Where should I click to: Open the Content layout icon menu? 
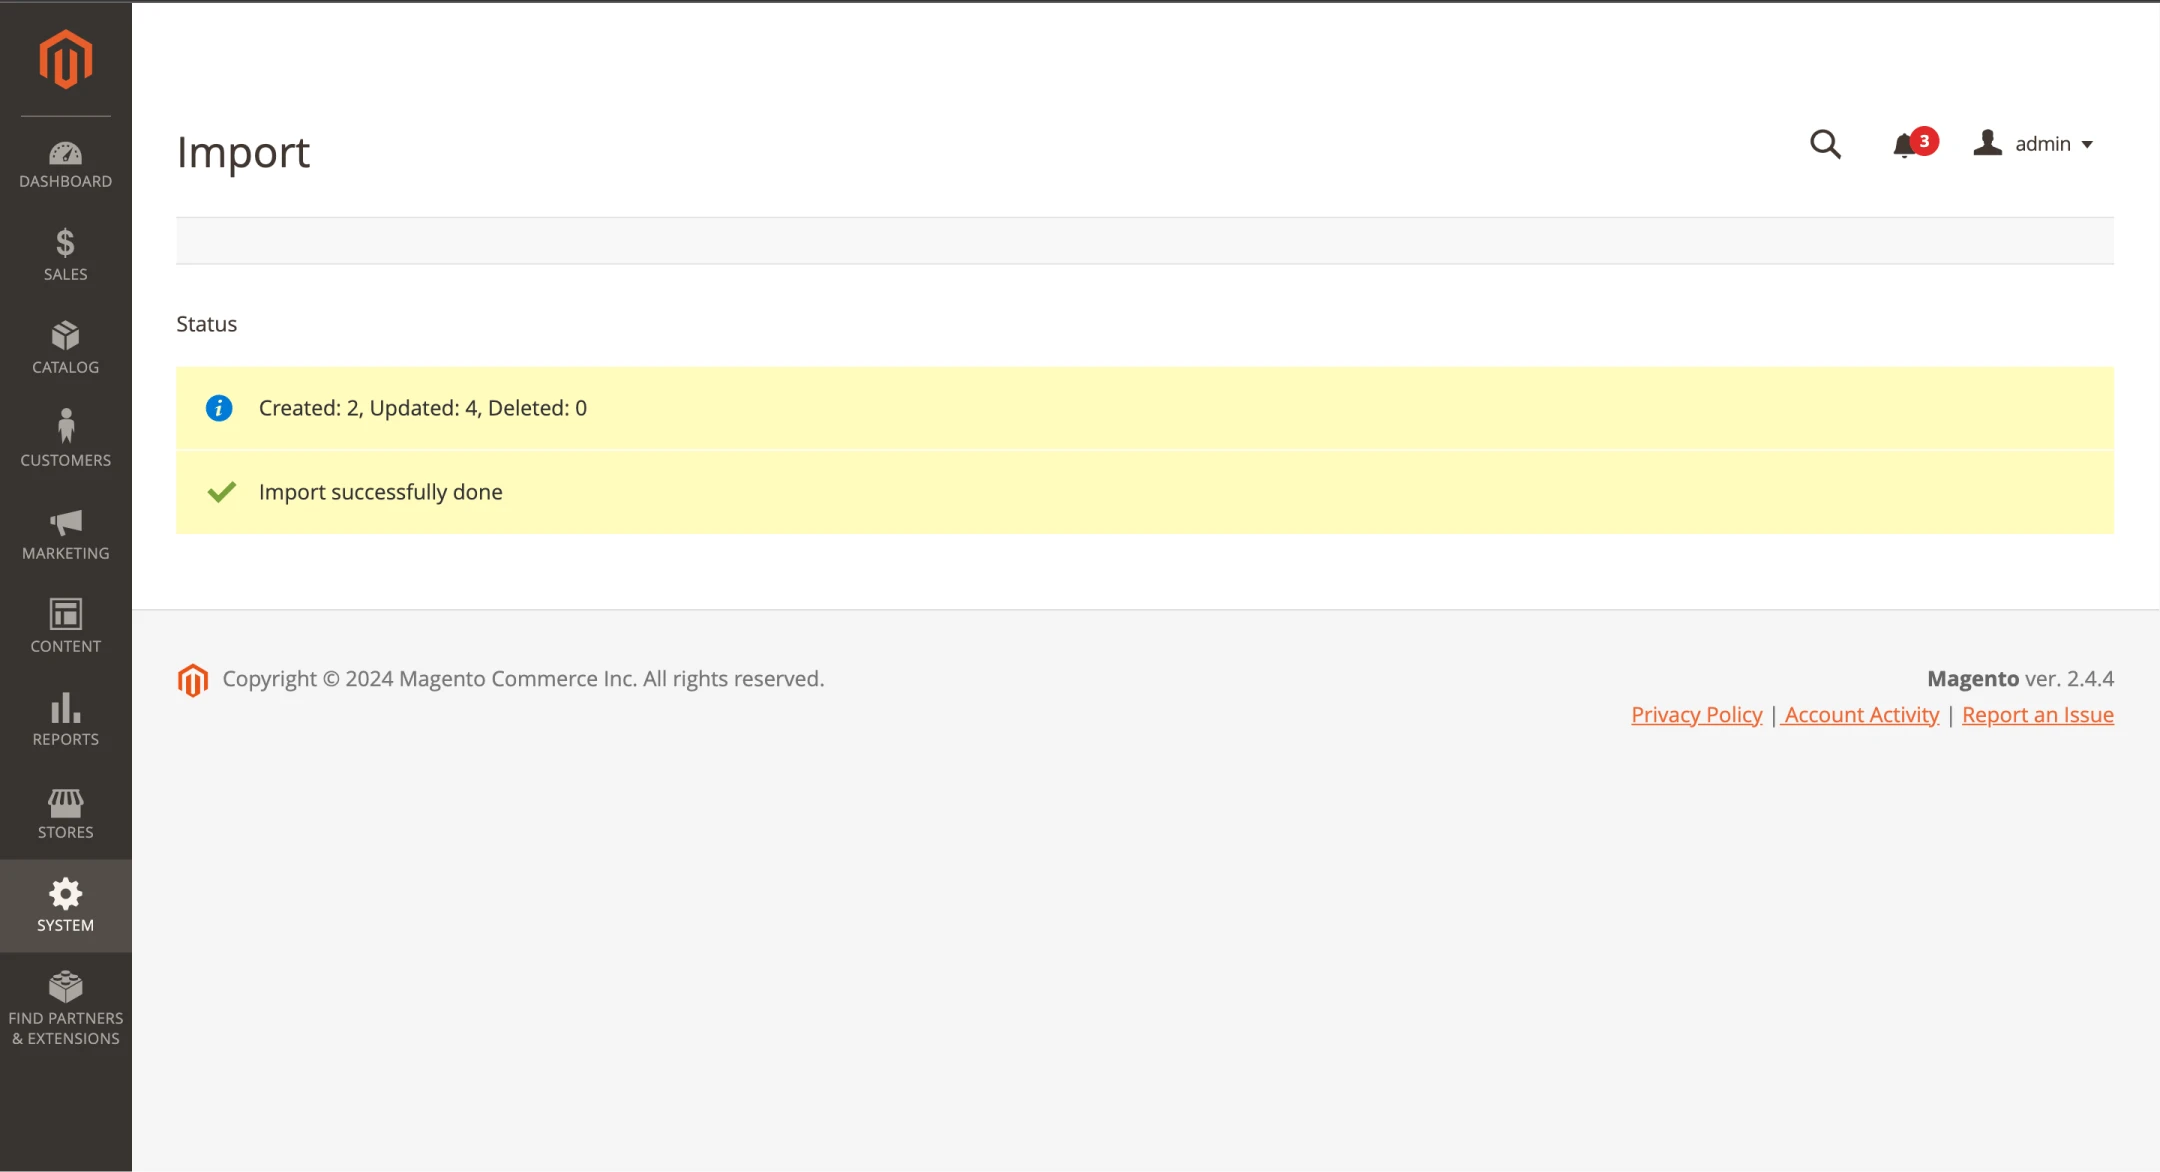[66, 614]
